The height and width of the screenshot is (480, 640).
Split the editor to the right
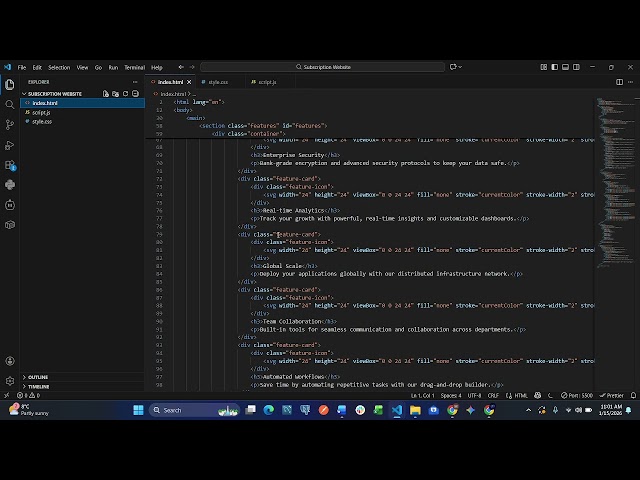click(619, 82)
